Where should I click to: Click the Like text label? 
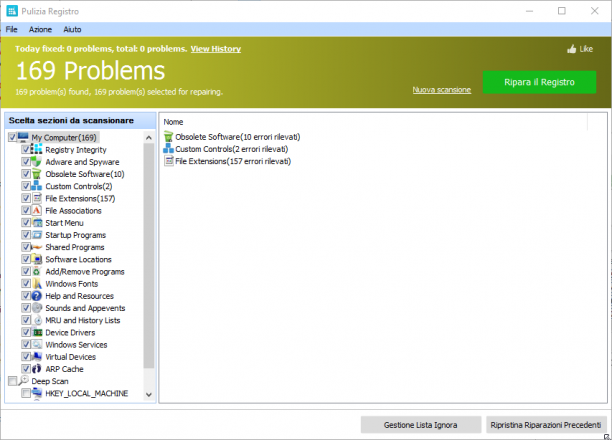pos(586,49)
